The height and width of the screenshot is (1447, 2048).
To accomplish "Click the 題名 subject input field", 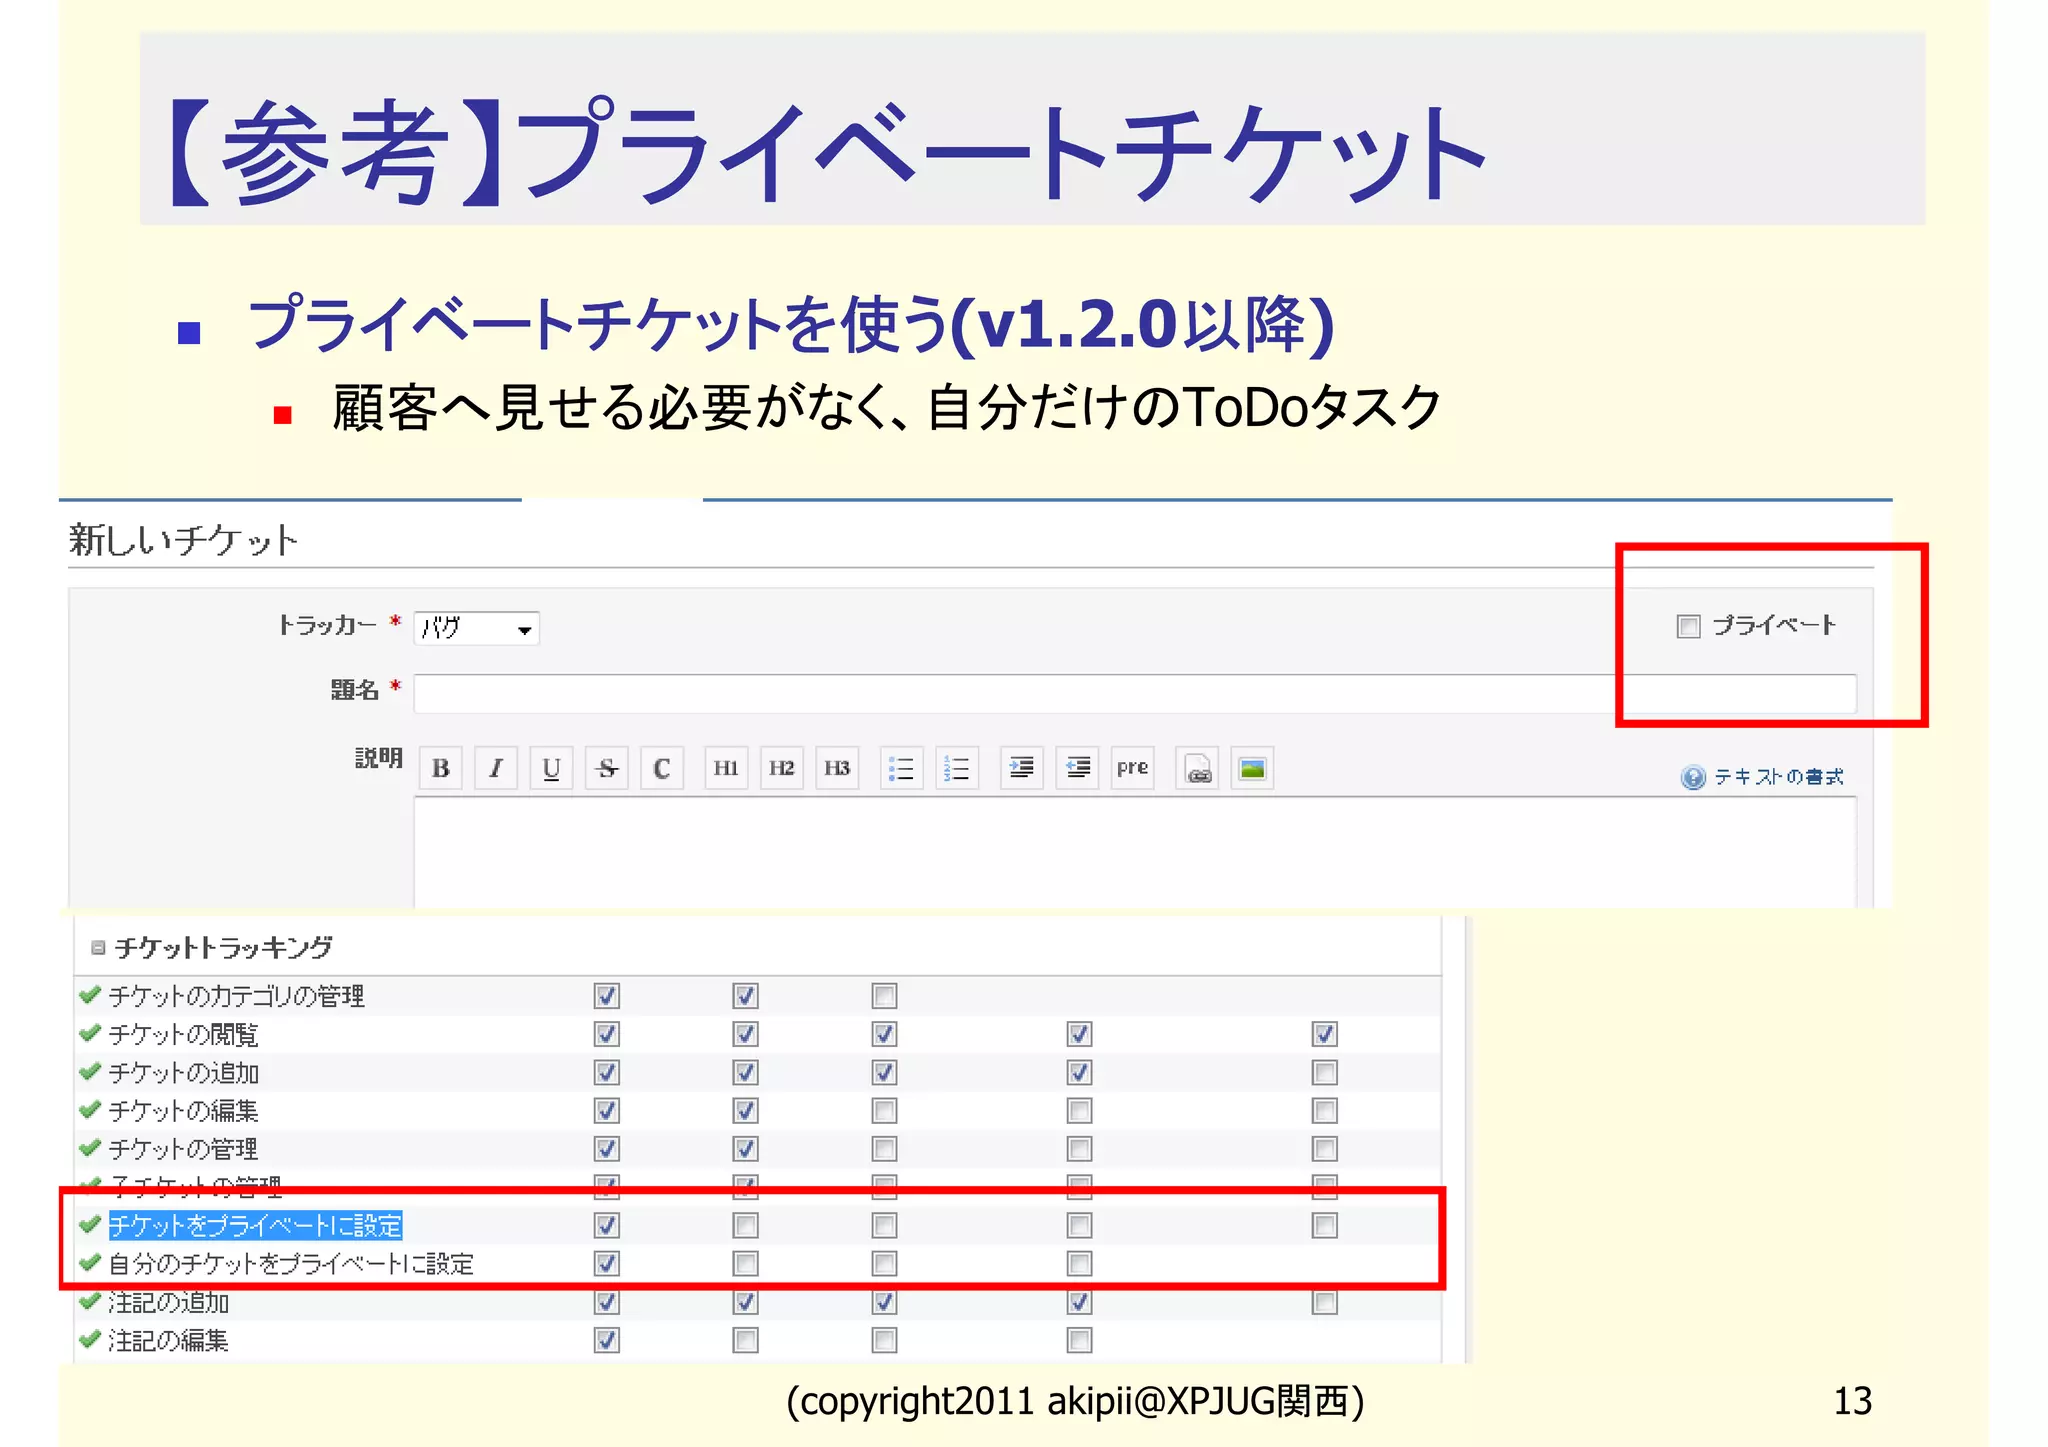I will click(x=1135, y=693).
